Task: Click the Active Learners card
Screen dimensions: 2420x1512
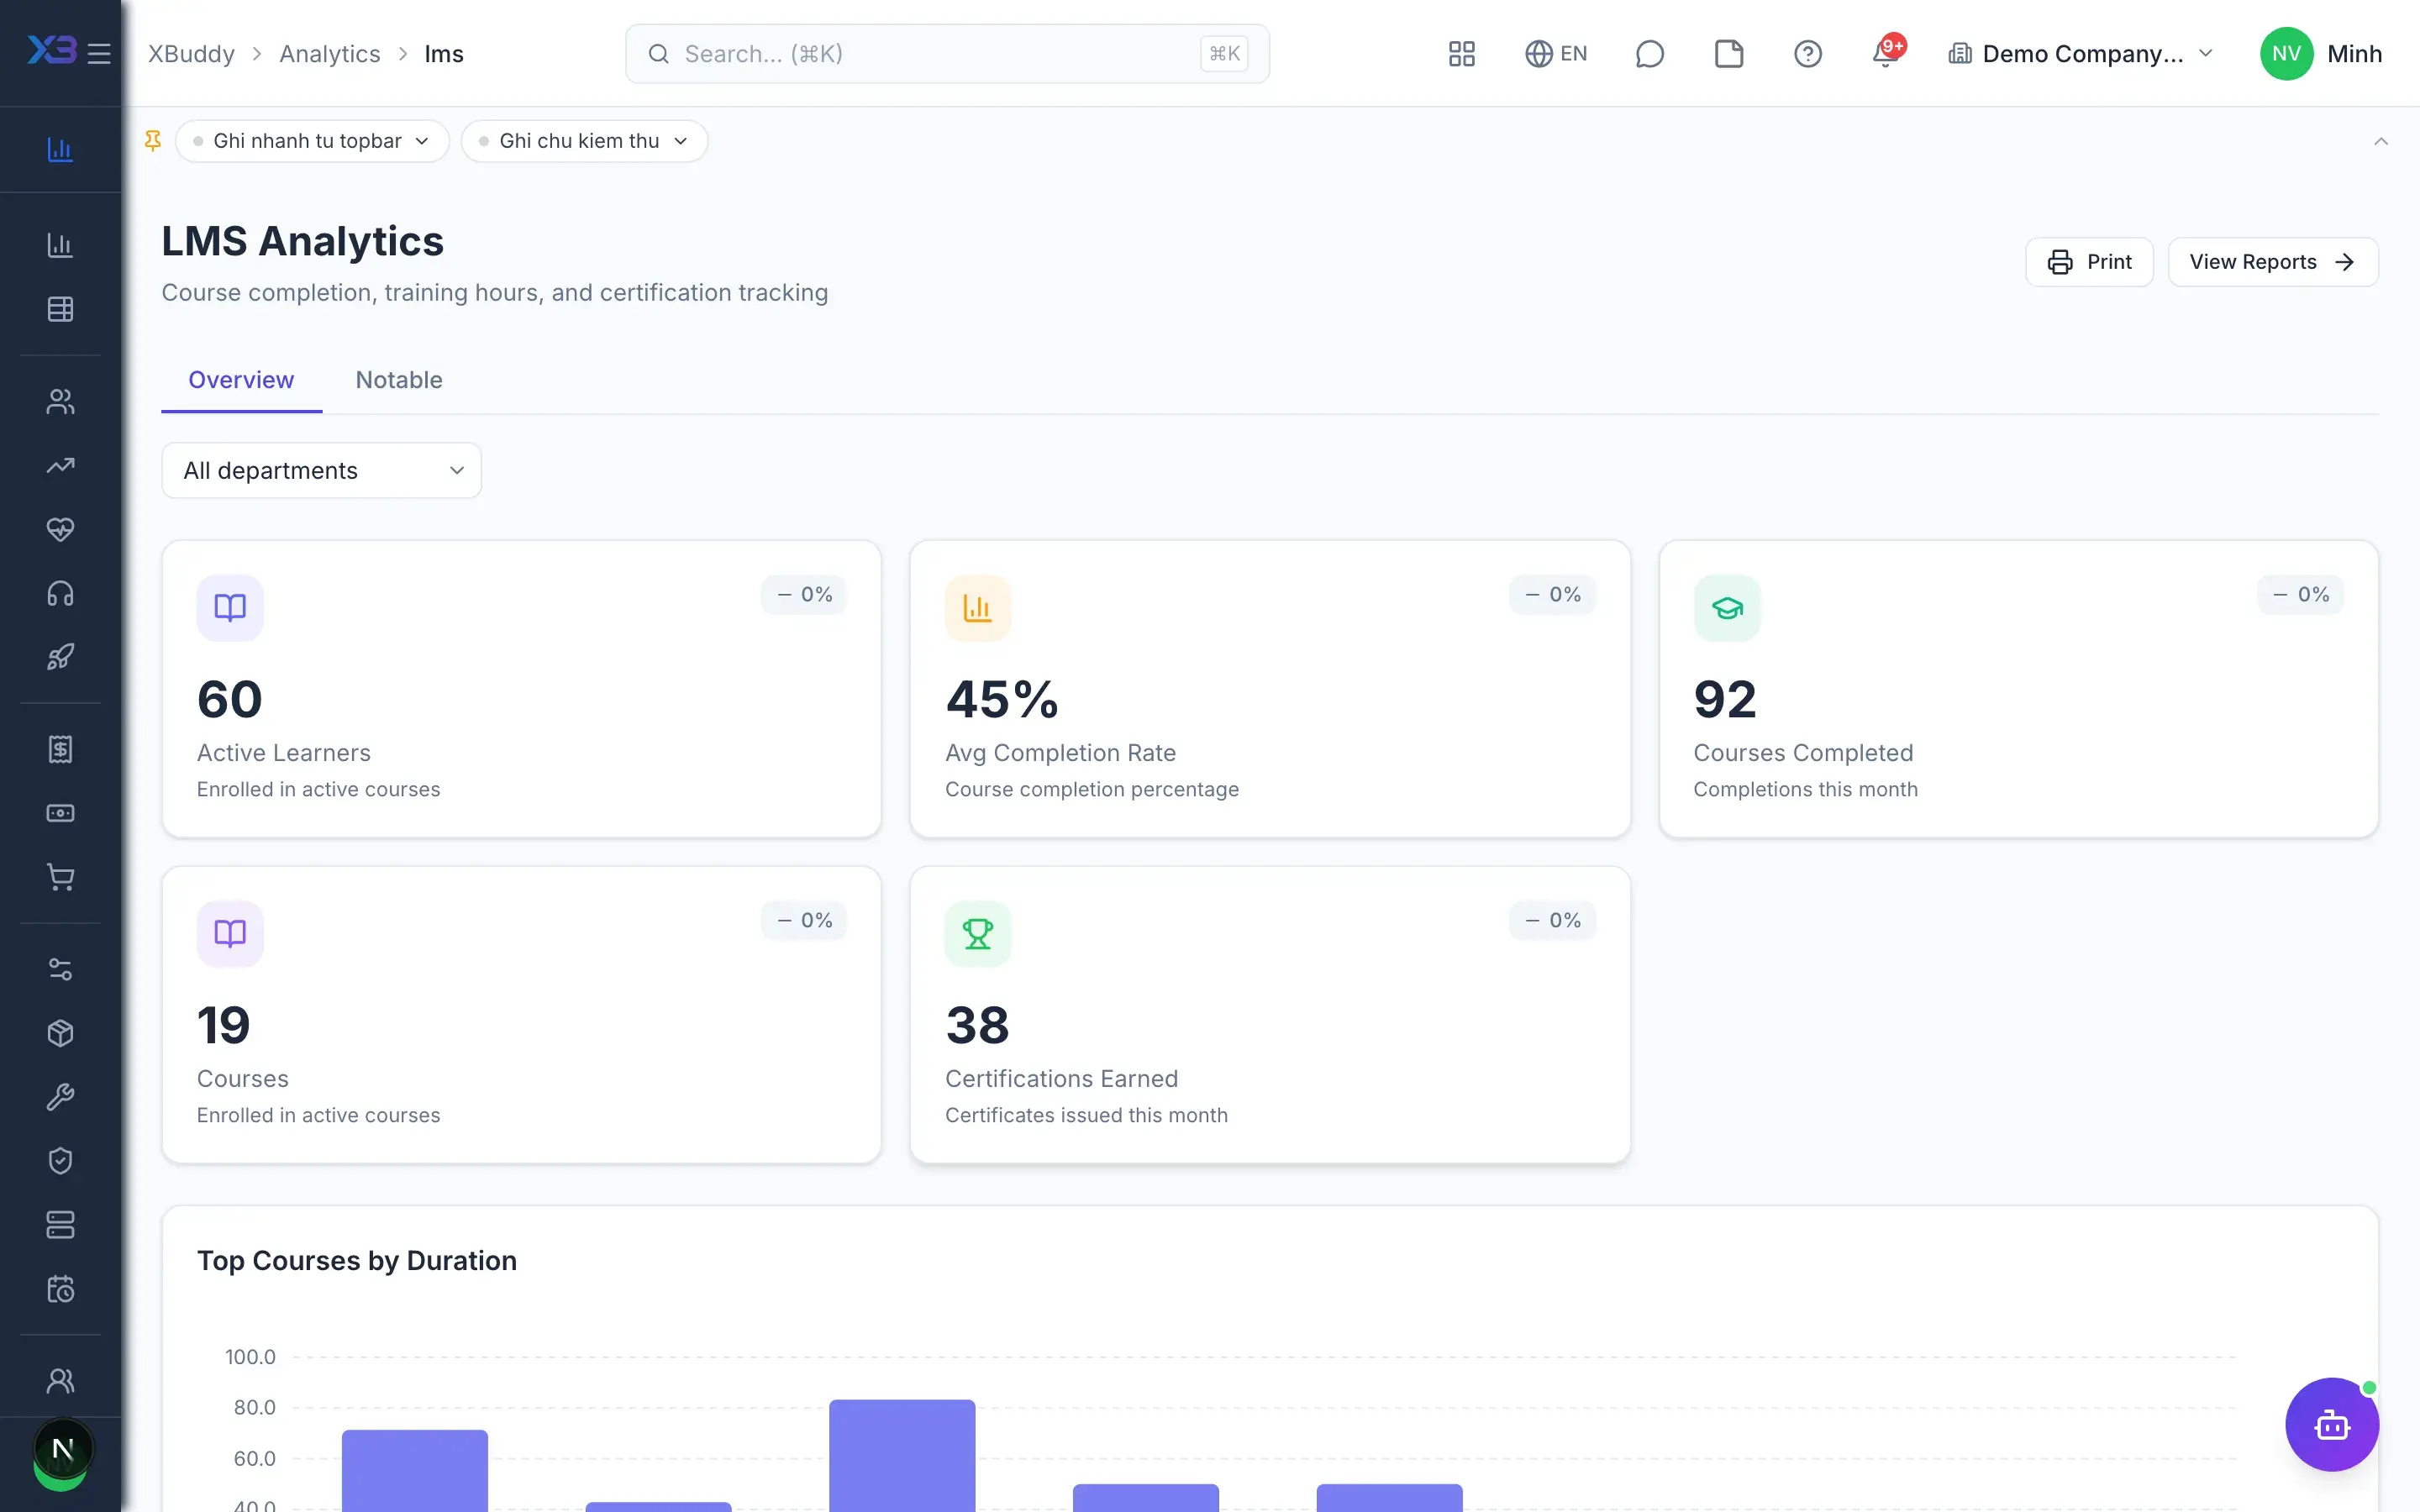Action: [521, 689]
